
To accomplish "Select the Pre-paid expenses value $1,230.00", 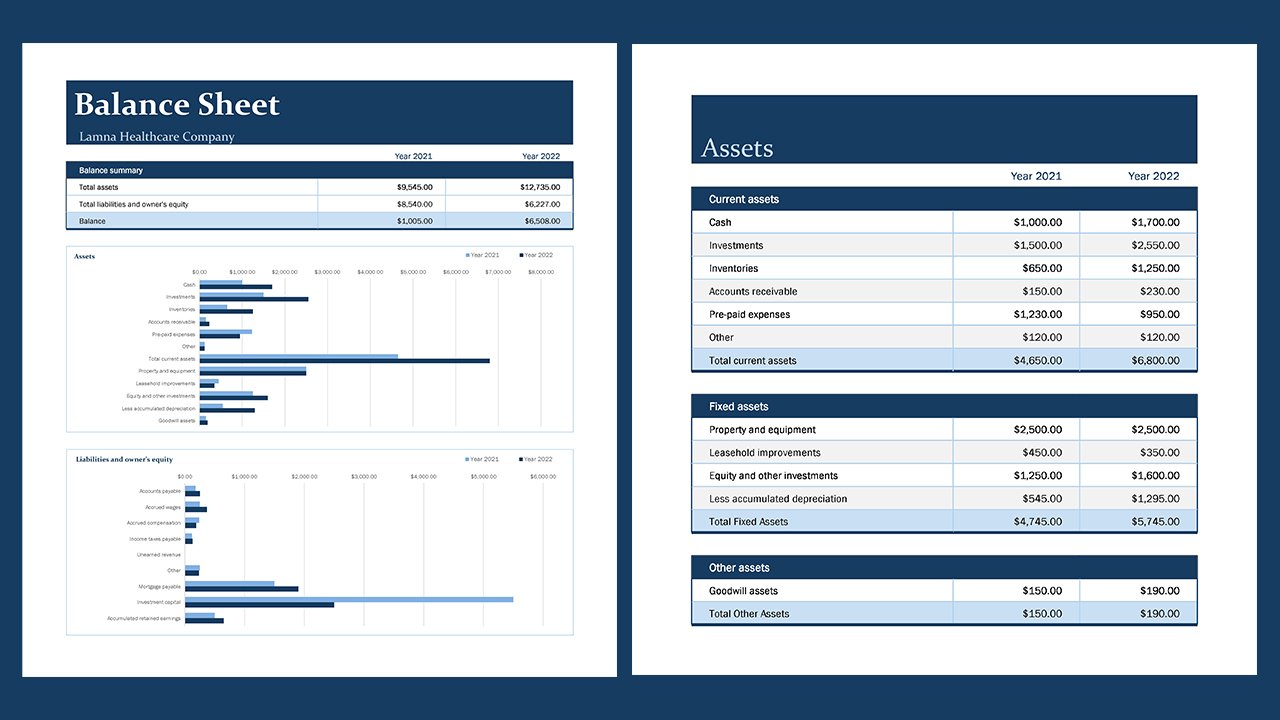I will tap(1038, 314).
